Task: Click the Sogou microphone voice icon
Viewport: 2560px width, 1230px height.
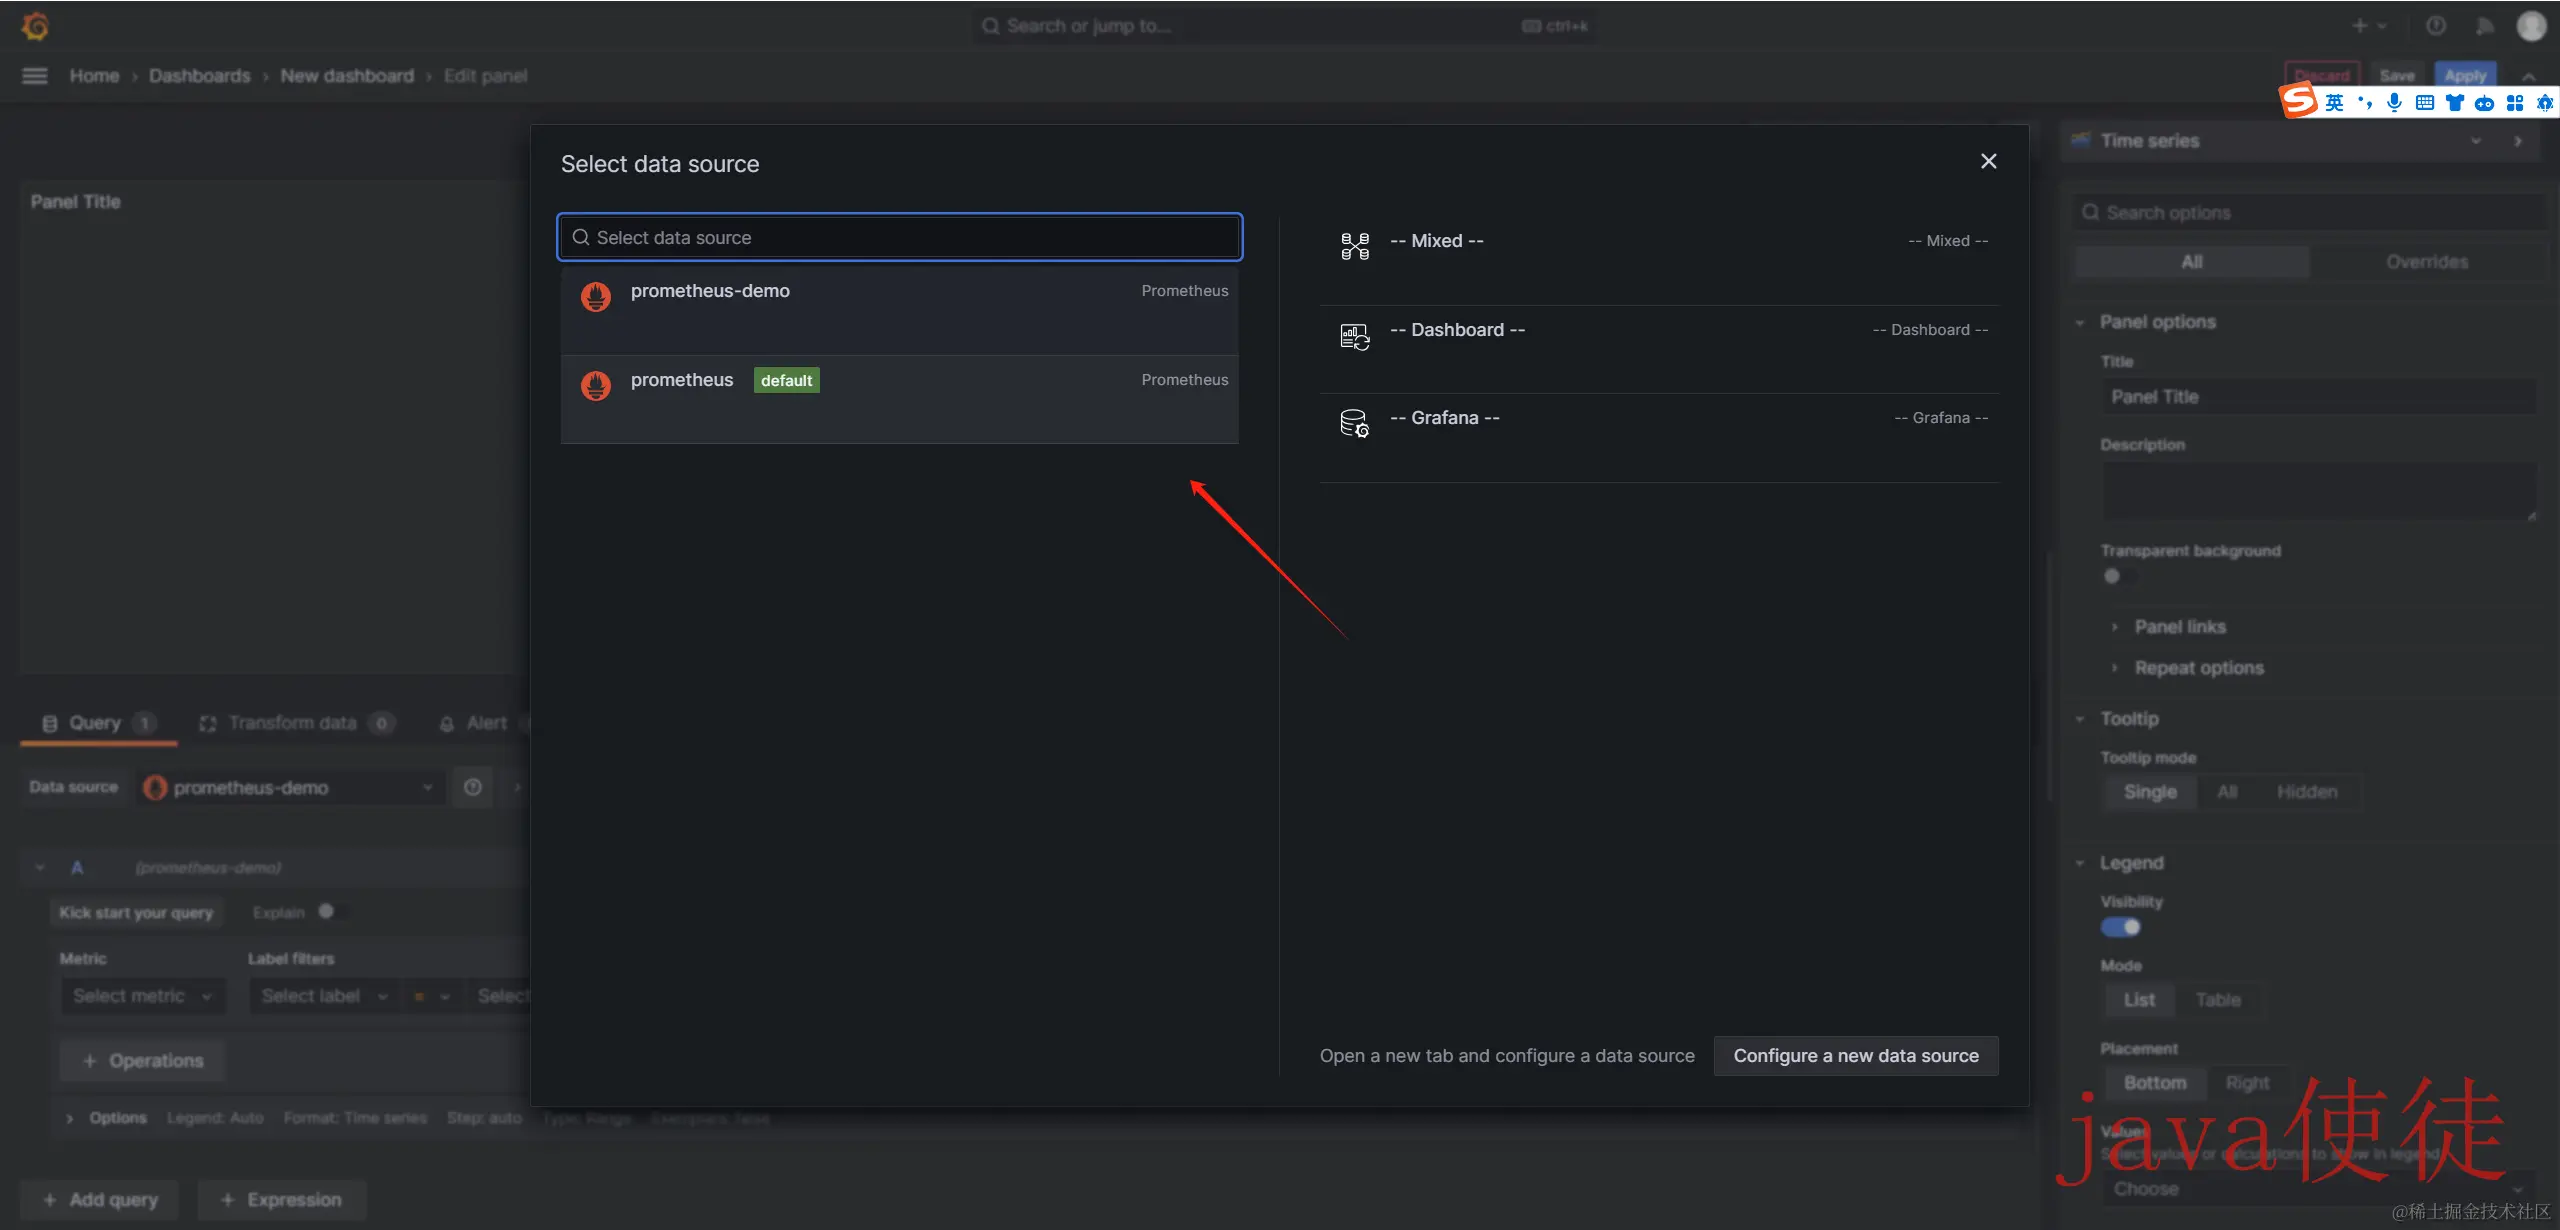Action: click(x=2394, y=102)
